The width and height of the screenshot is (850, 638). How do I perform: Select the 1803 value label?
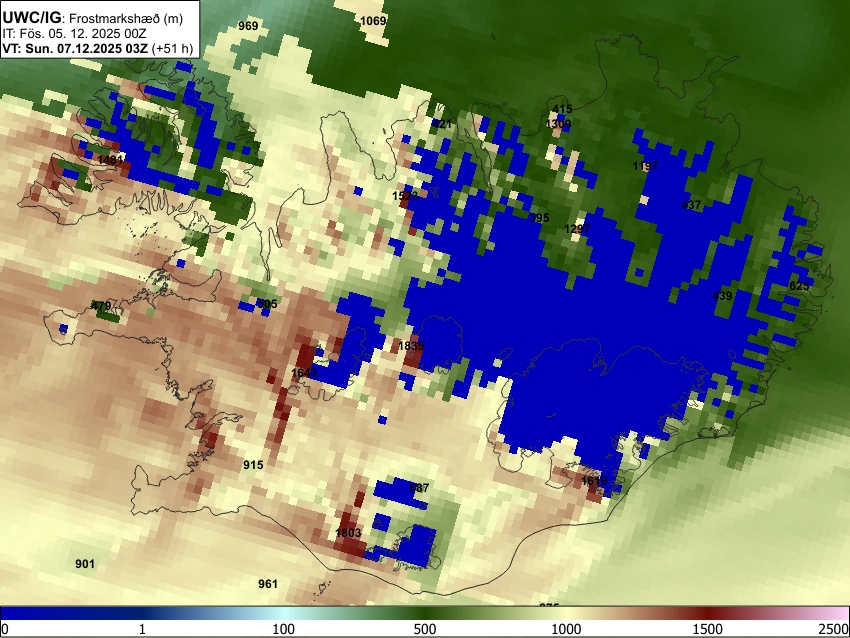coord(348,532)
